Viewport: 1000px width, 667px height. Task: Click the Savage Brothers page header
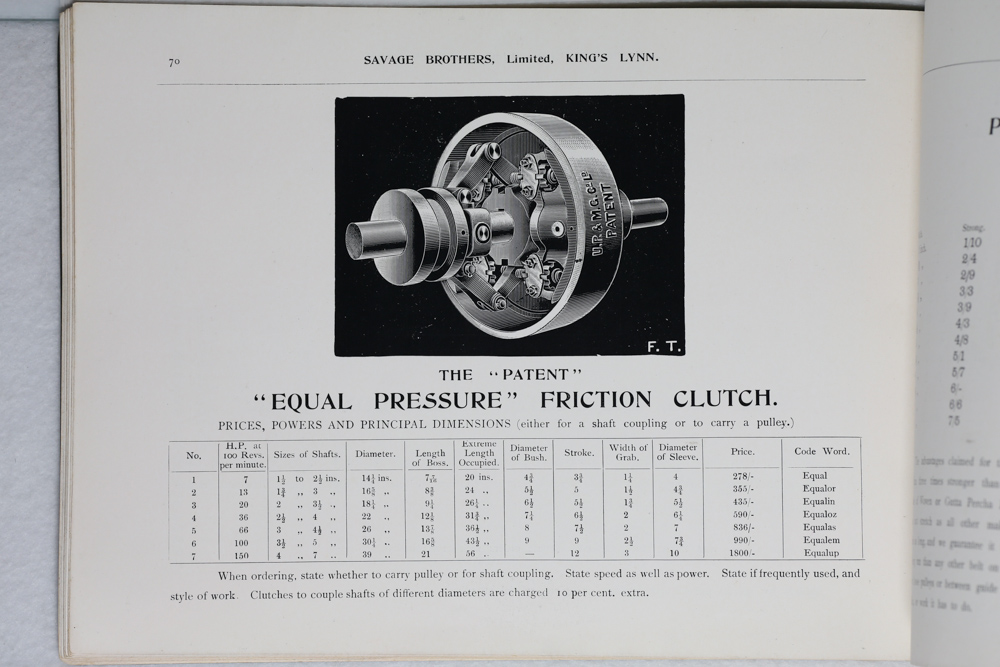510,59
